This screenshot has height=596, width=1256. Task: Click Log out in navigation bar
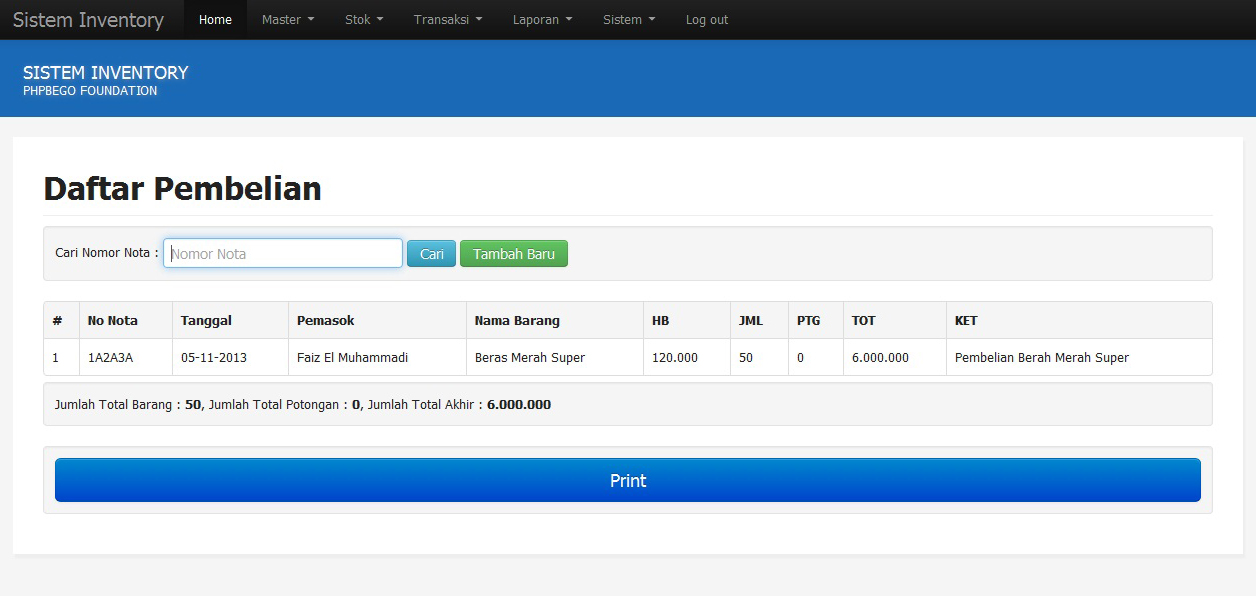point(706,20)
